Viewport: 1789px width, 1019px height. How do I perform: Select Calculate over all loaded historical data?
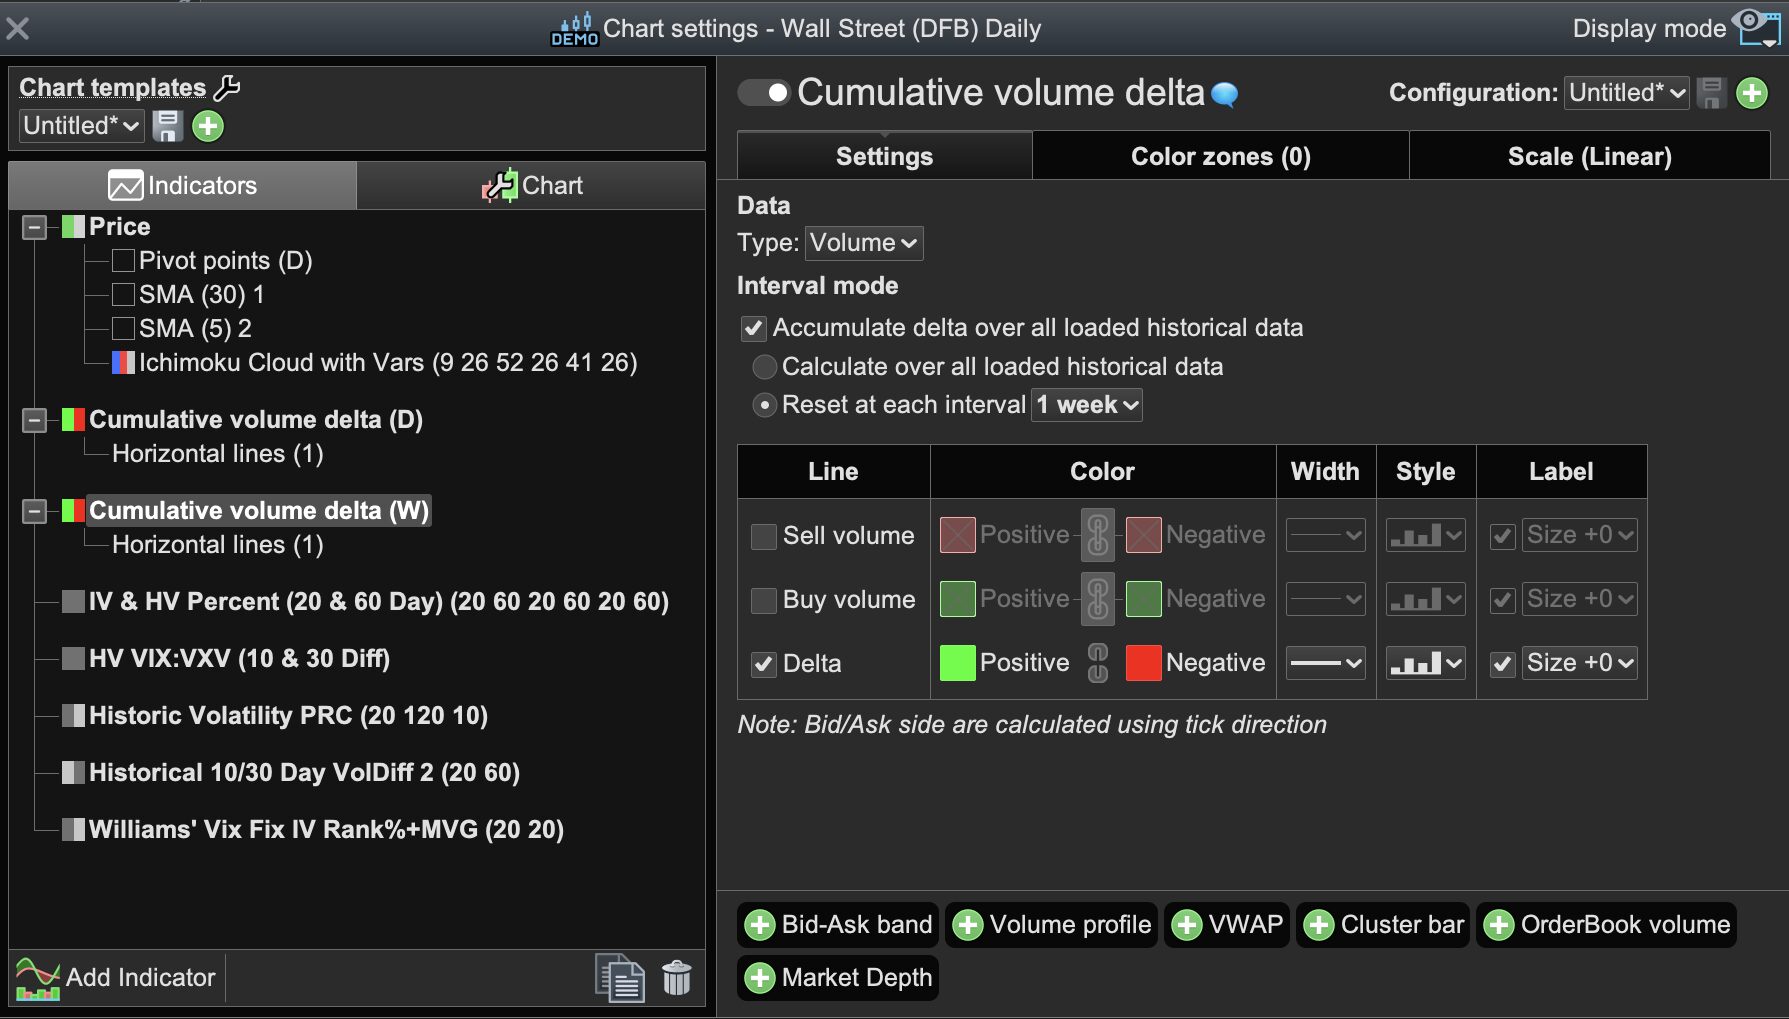pyautogui.click(x=765, y=367)
